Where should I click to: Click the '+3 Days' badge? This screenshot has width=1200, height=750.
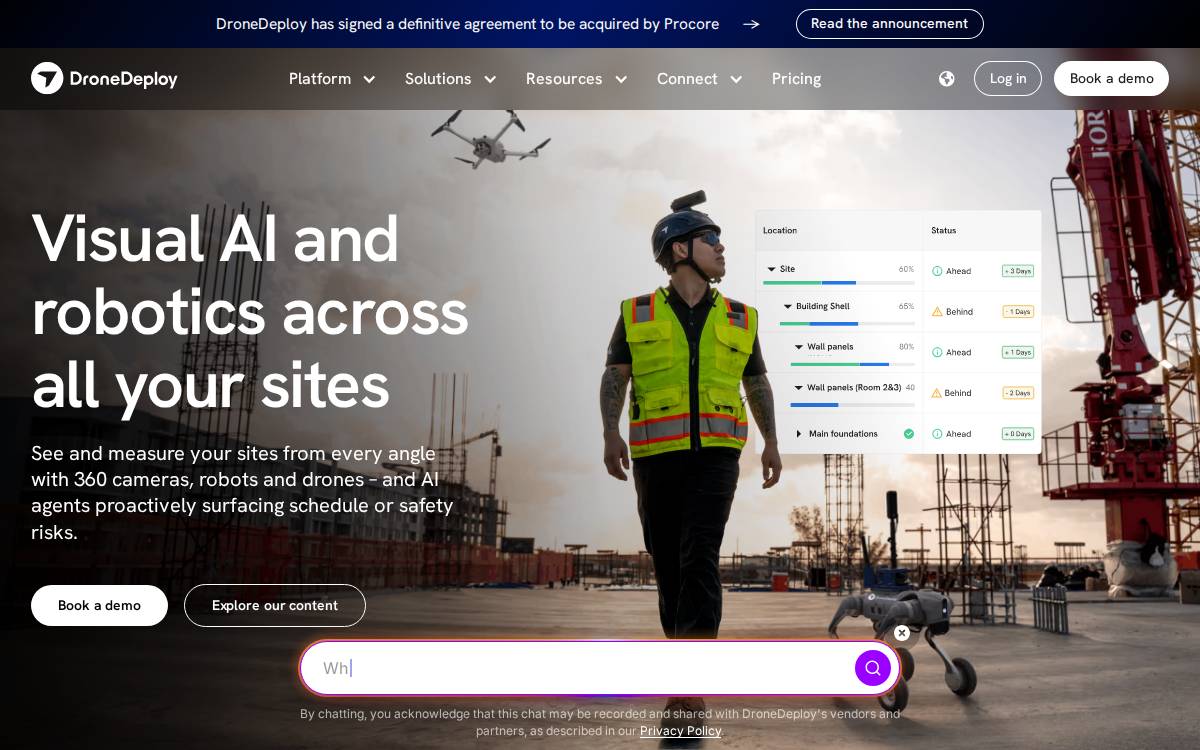tap(1018, 271)
